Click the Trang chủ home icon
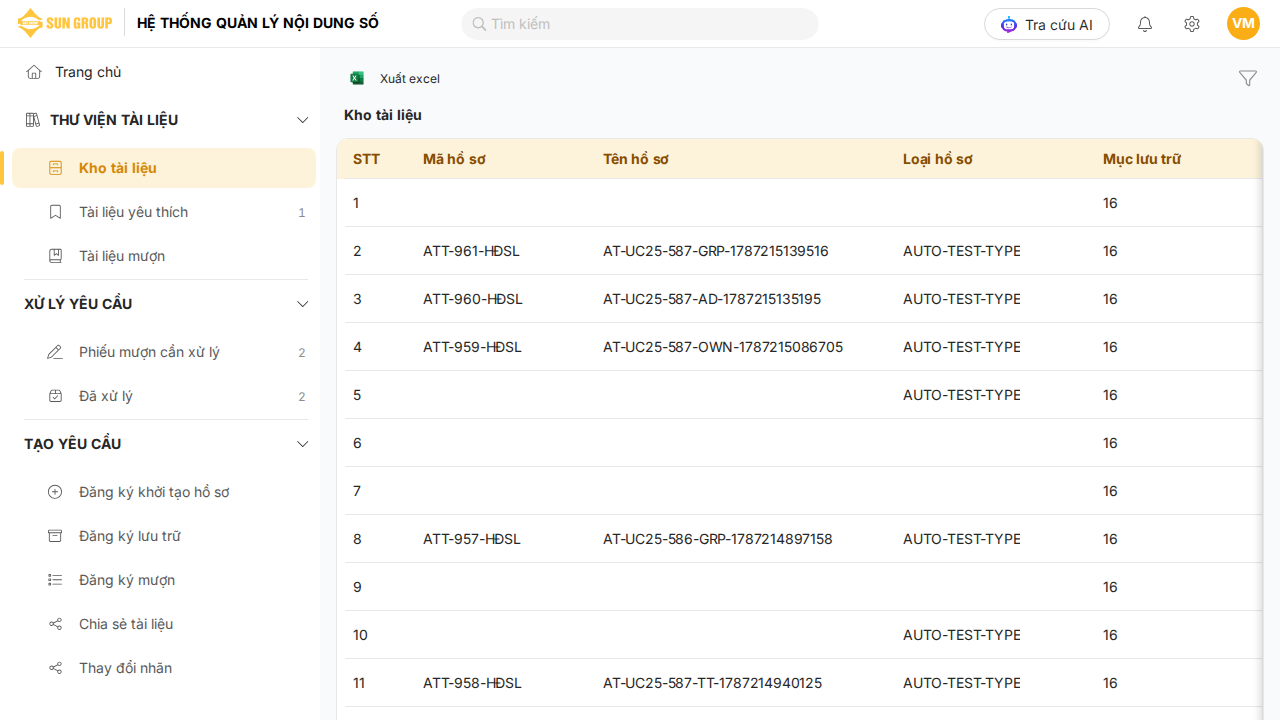This screenshot has width=1280, height=720. [x=34, y=72]
